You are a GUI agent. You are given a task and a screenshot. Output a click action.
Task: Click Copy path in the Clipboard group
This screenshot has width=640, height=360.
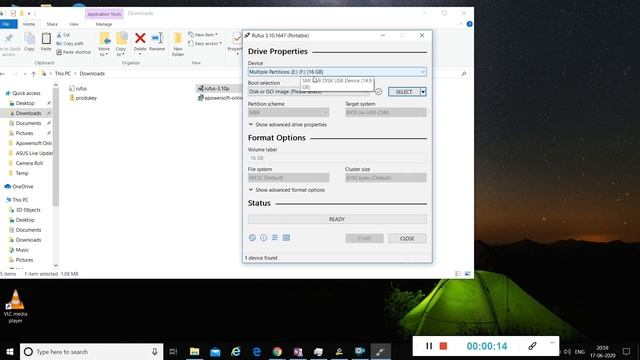[70, 43]
